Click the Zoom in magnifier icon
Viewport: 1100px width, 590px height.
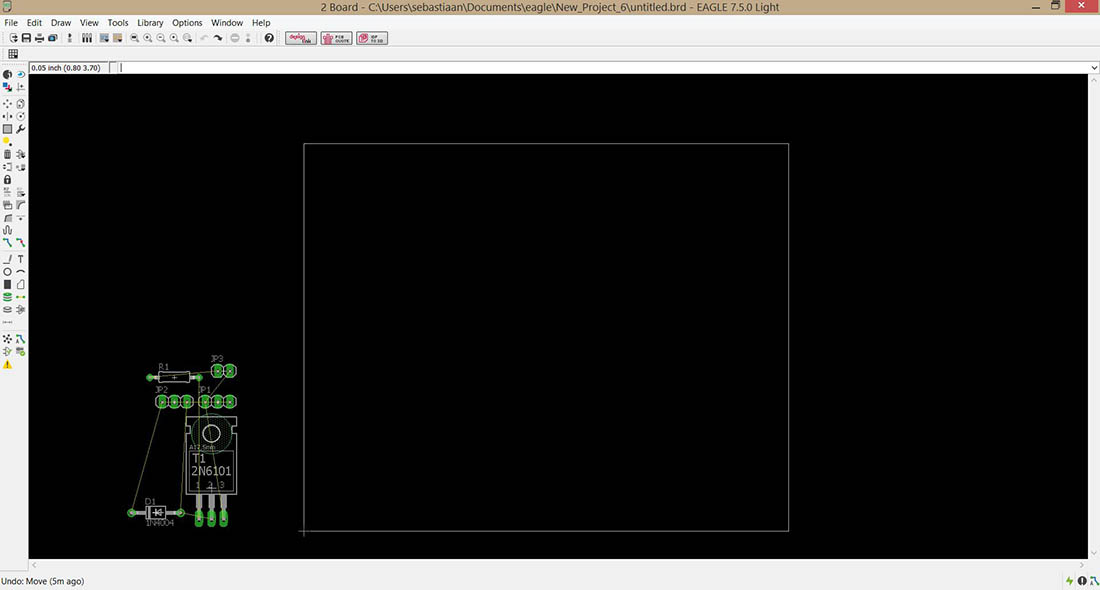pyautogui.click(x=148, y=38)
